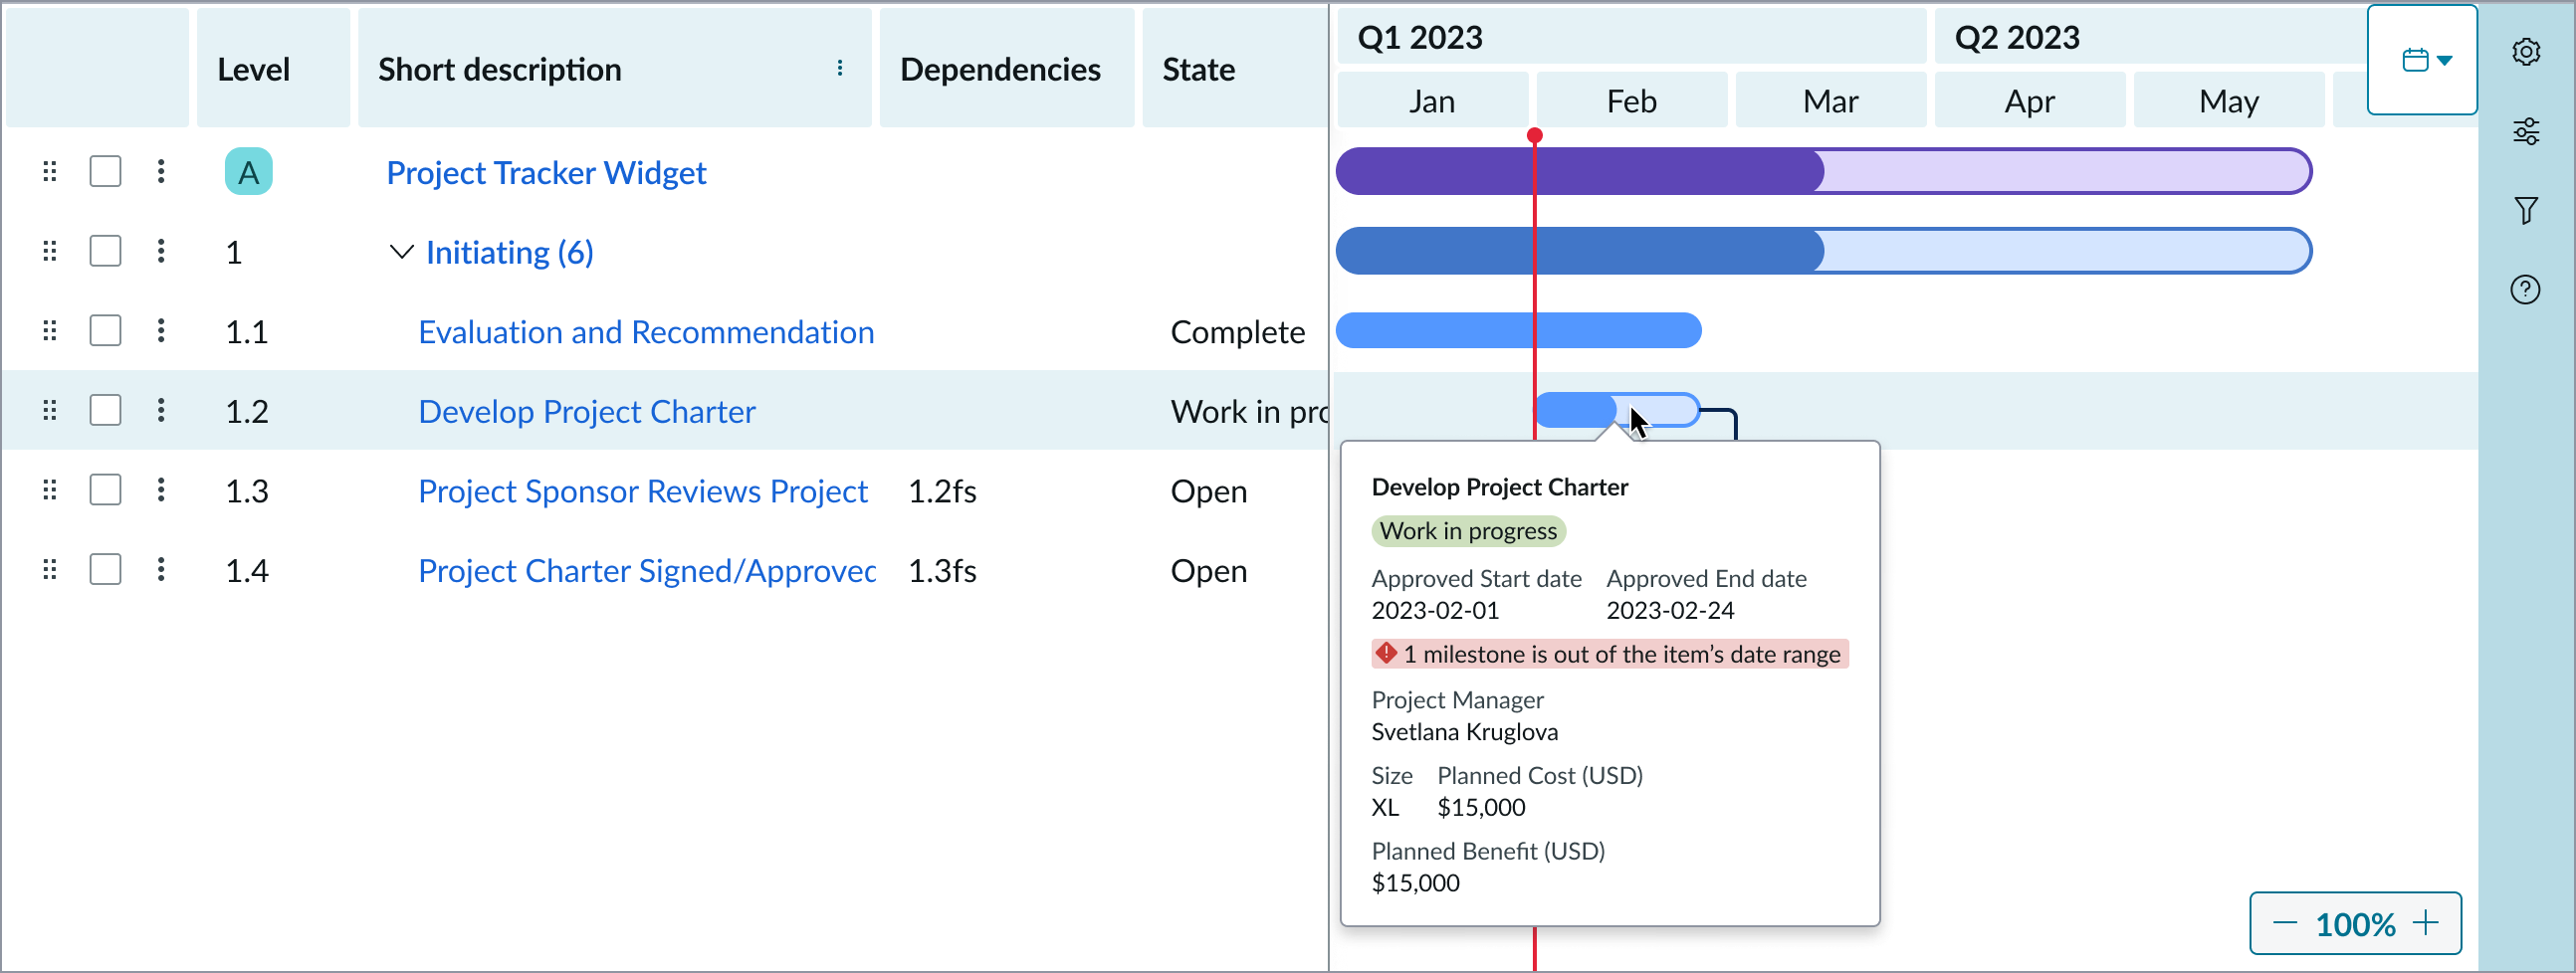Screen dimensions: 2576x973
Task: Decrease zoom with the minus control
Action: point(2285,922)
